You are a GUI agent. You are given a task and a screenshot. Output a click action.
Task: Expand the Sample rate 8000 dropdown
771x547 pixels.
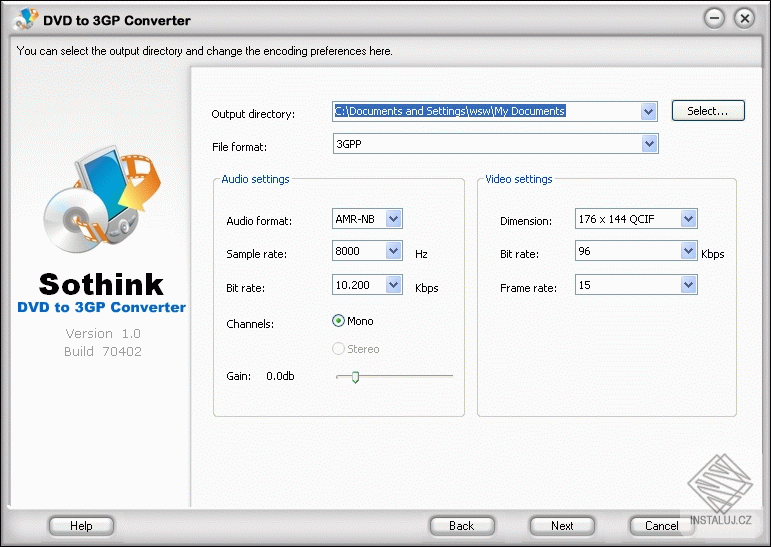(x=393, y=251)
